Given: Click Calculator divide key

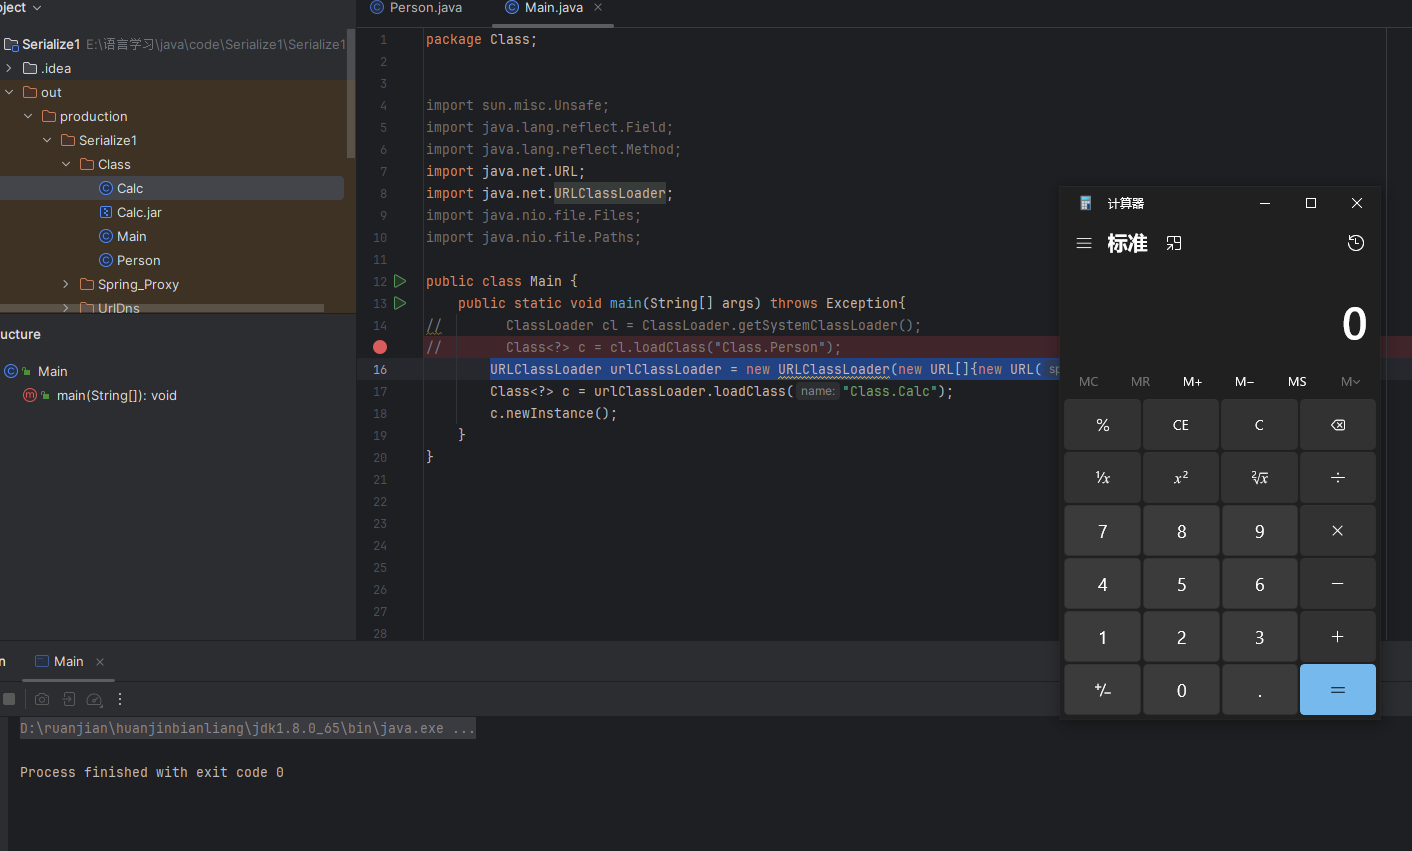Looking at the screenshot, I should (x=1338, y=478).
